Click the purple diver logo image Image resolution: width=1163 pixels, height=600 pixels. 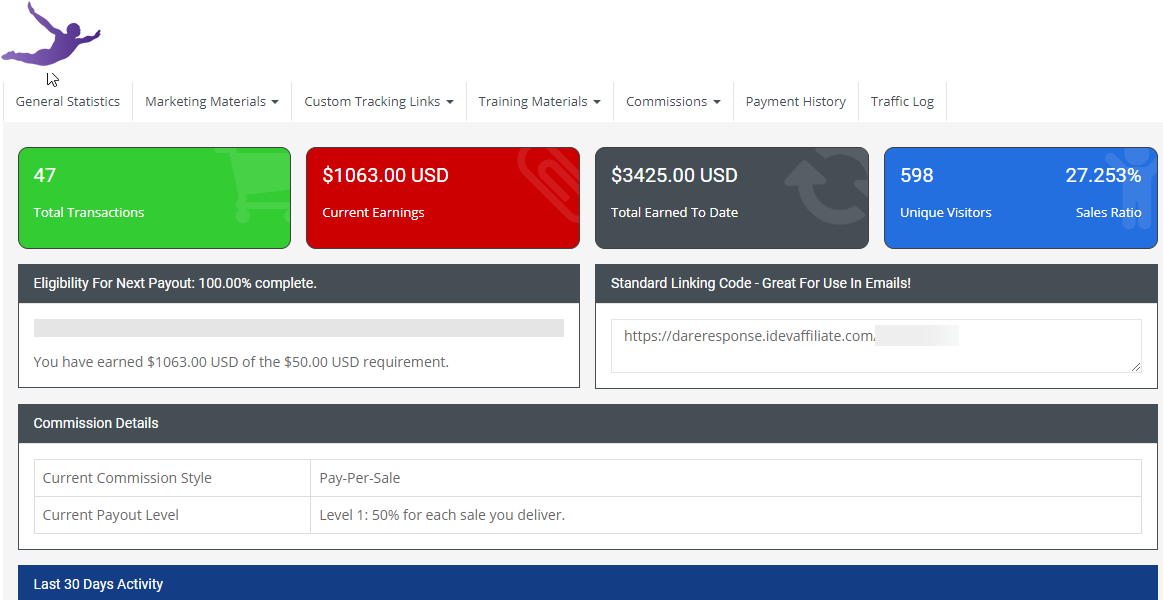tap(51, 33)
